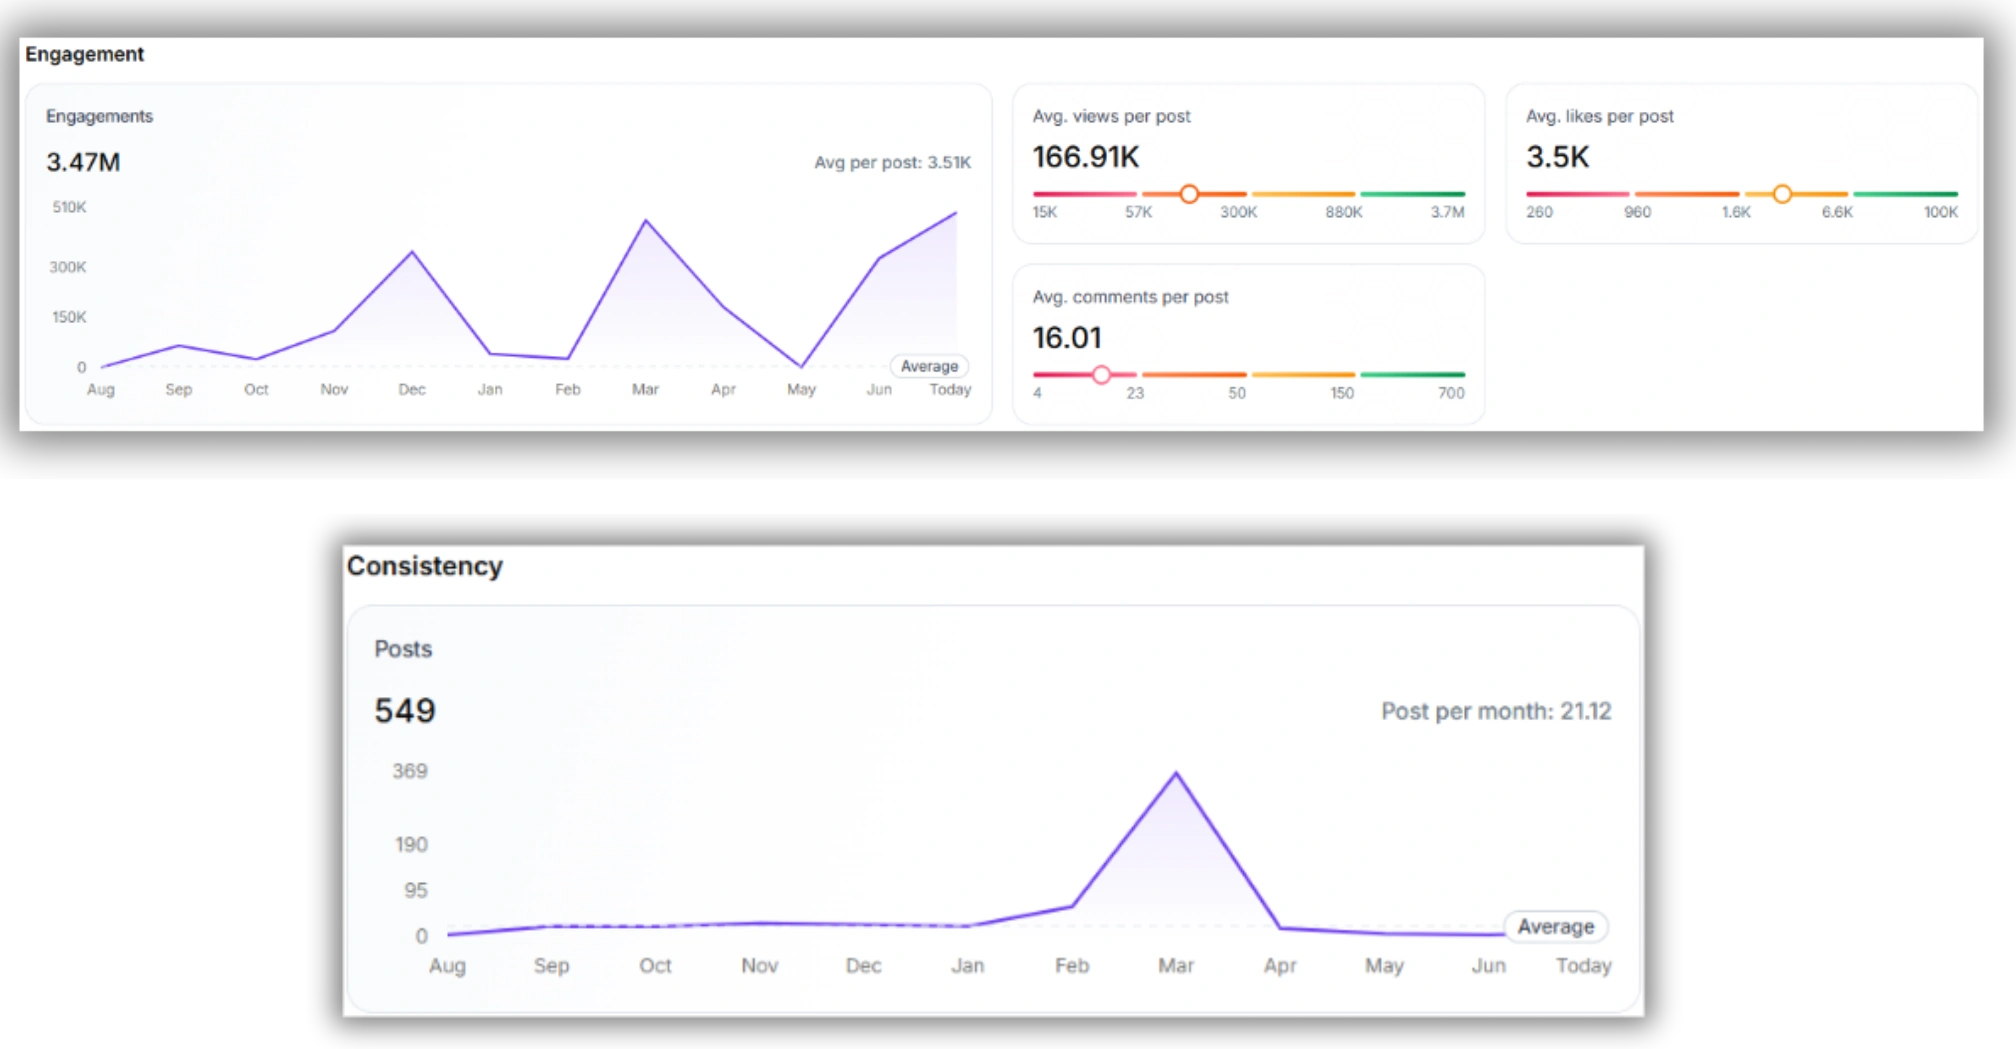Click the "166.91K" value
This screenshot has height=1049, width=2016.
coord(1086,157)
